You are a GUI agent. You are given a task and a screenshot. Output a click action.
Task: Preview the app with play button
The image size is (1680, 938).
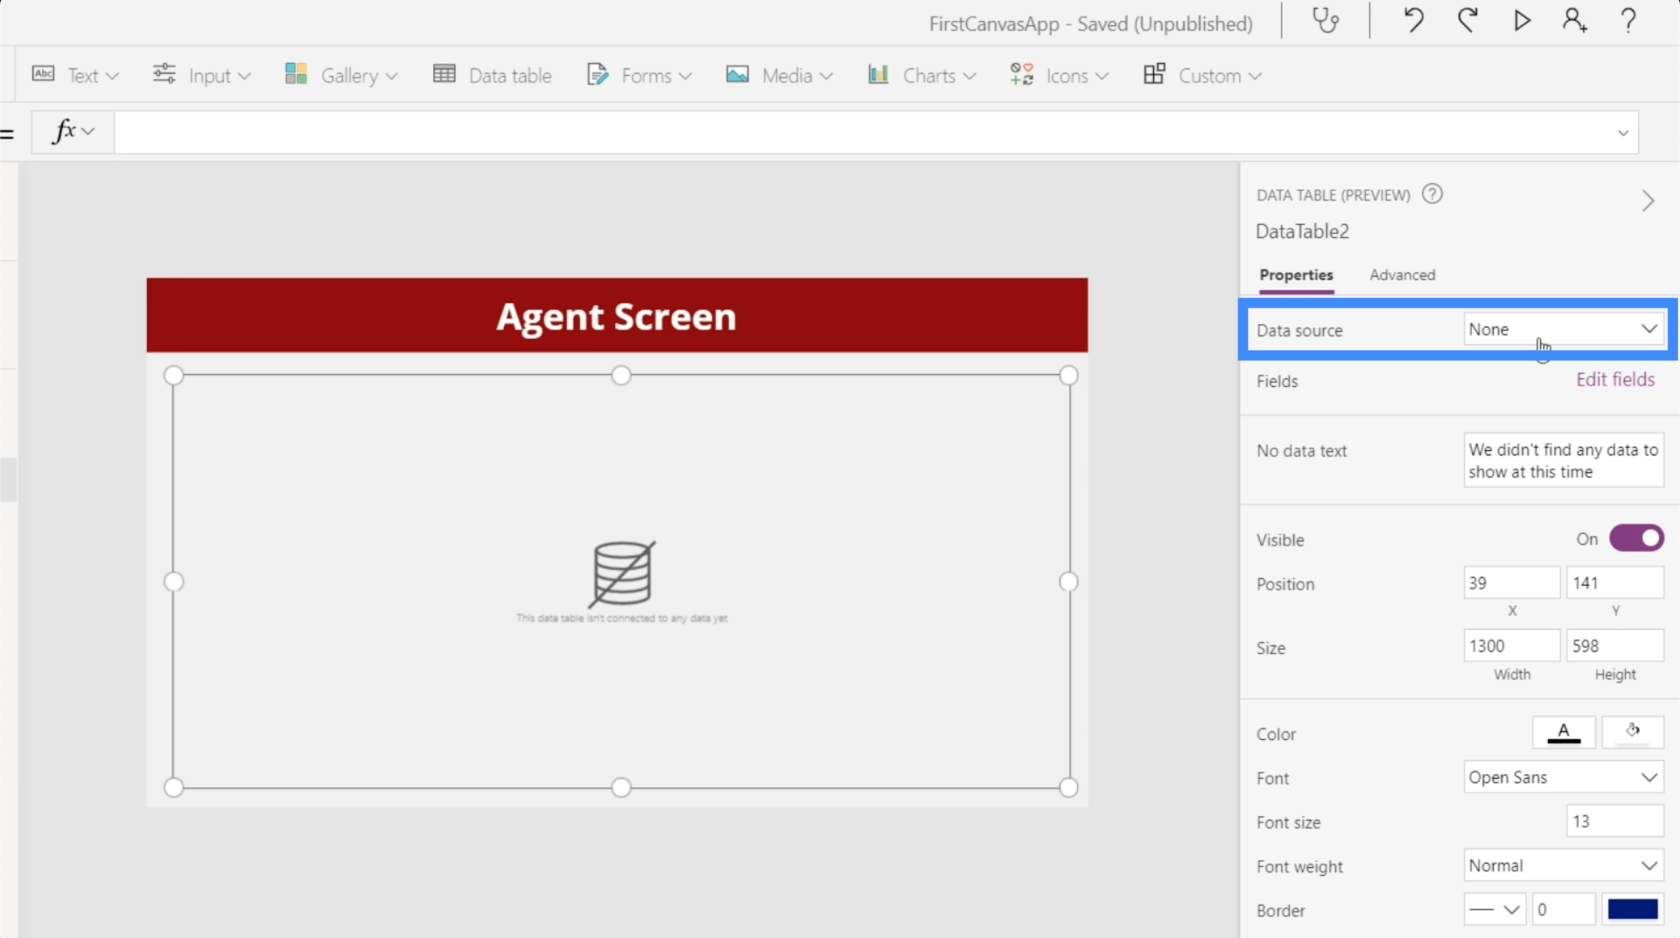[x=1521, y=21]
